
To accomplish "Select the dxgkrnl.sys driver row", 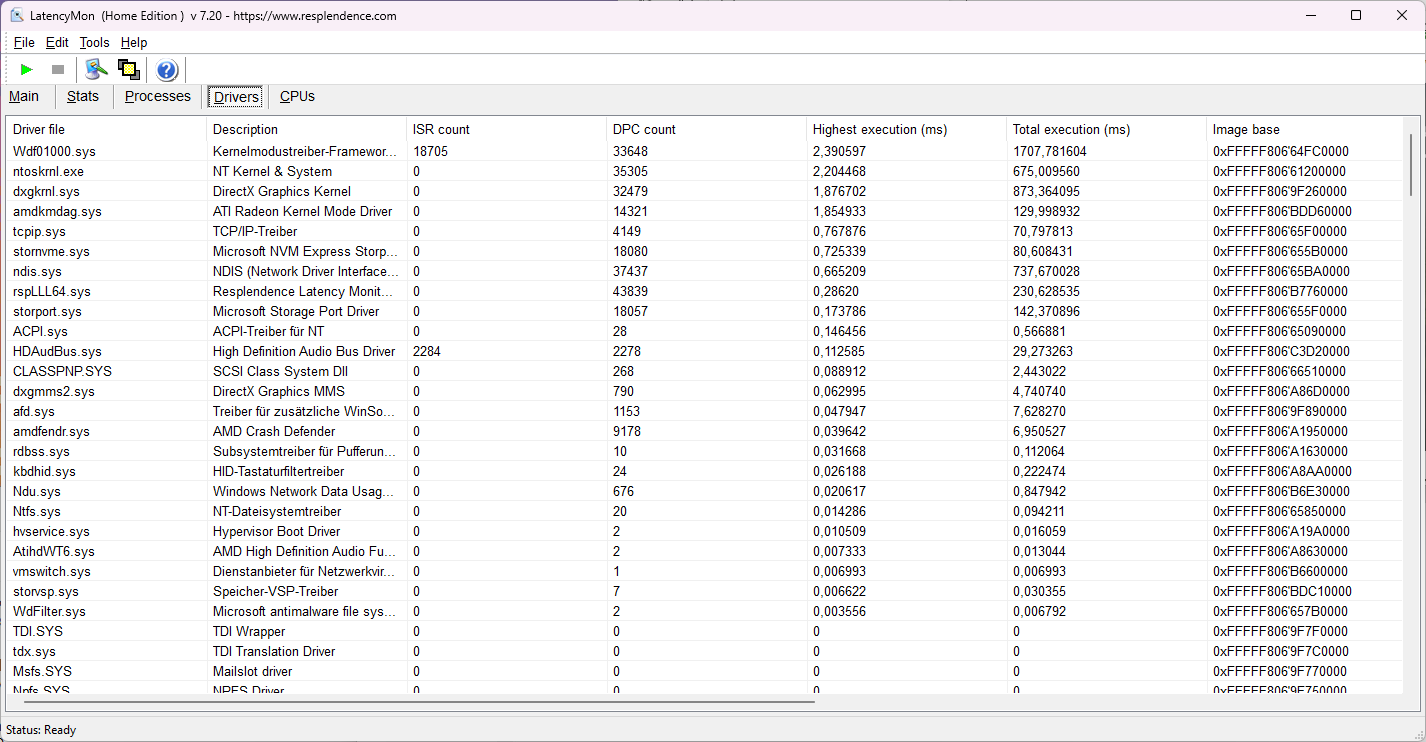I will point(705,191).
